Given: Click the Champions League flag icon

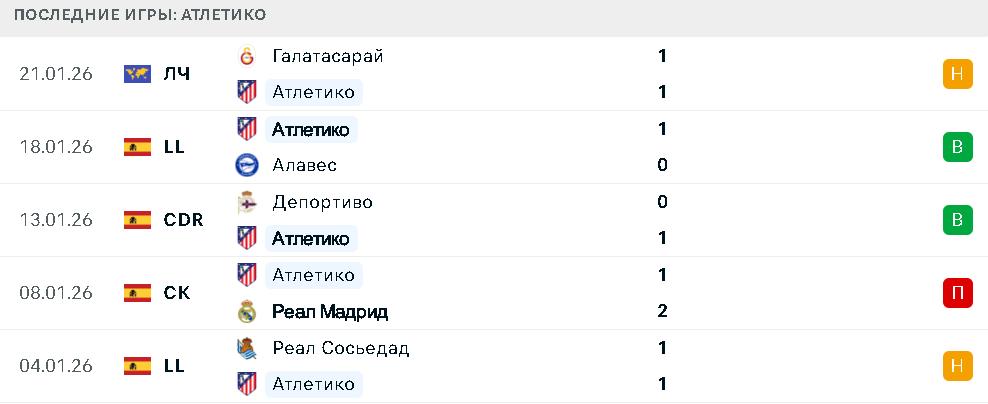Looking at the screenshot, I should pos(137,74).
